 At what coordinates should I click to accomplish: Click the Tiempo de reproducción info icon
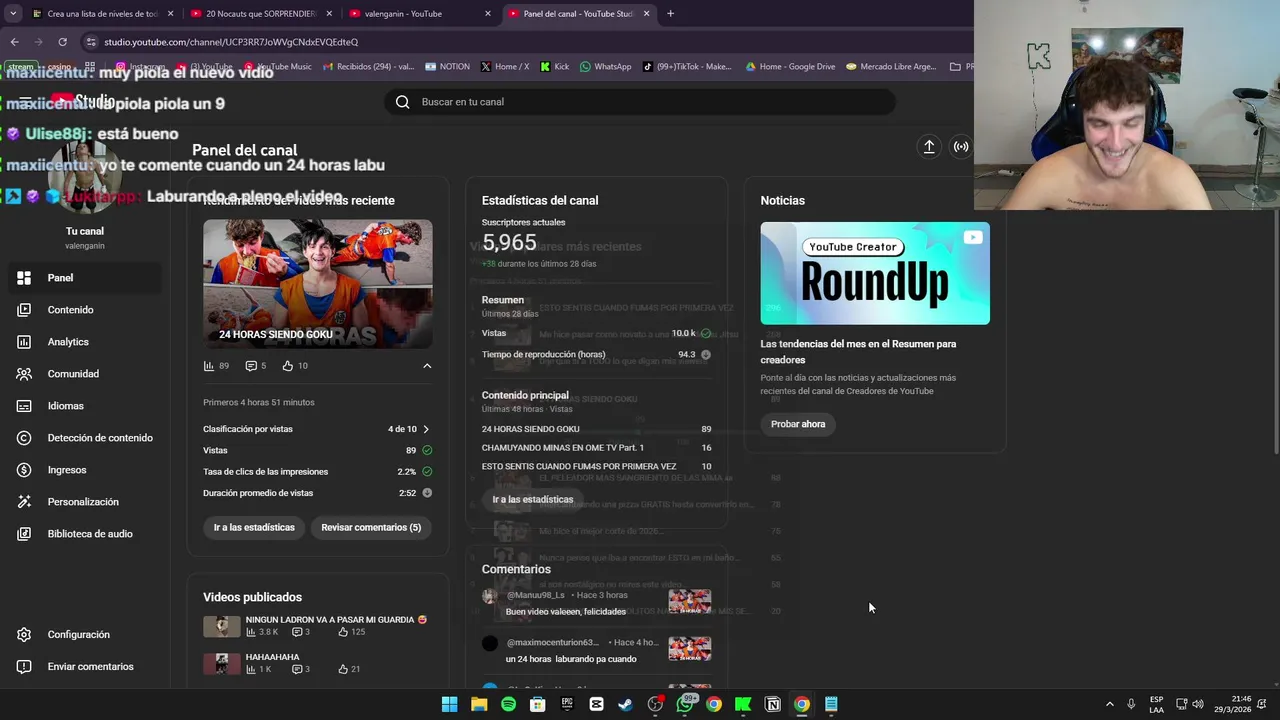(x=706, y=355)
